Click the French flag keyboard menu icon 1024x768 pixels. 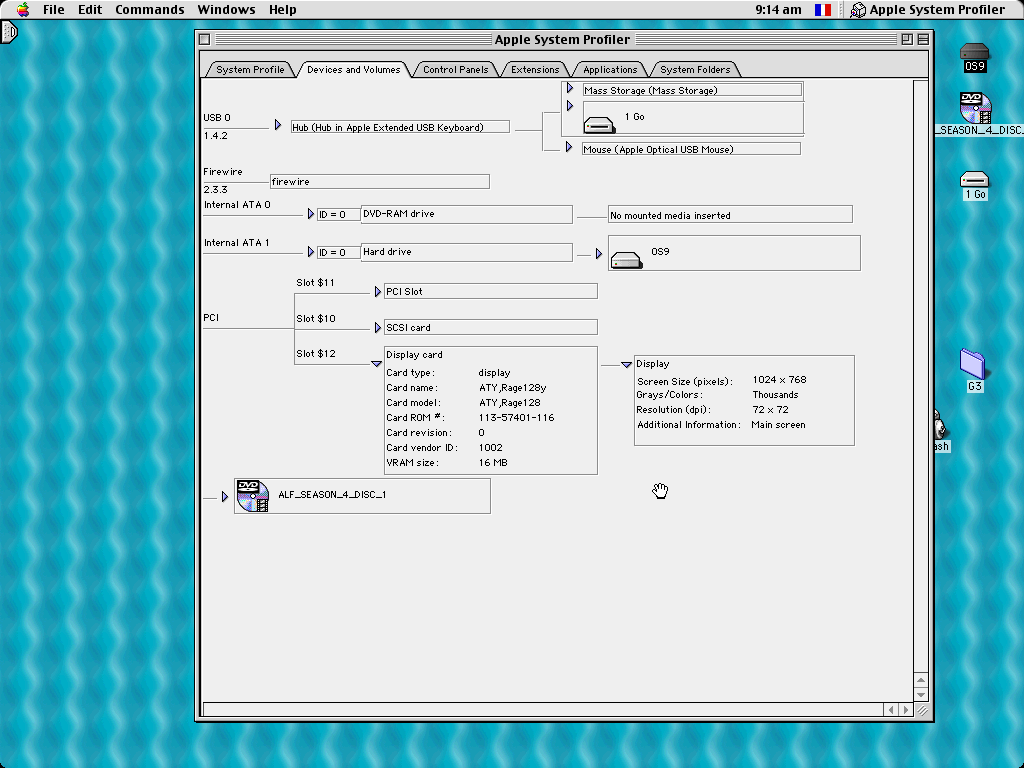point(823,9)
